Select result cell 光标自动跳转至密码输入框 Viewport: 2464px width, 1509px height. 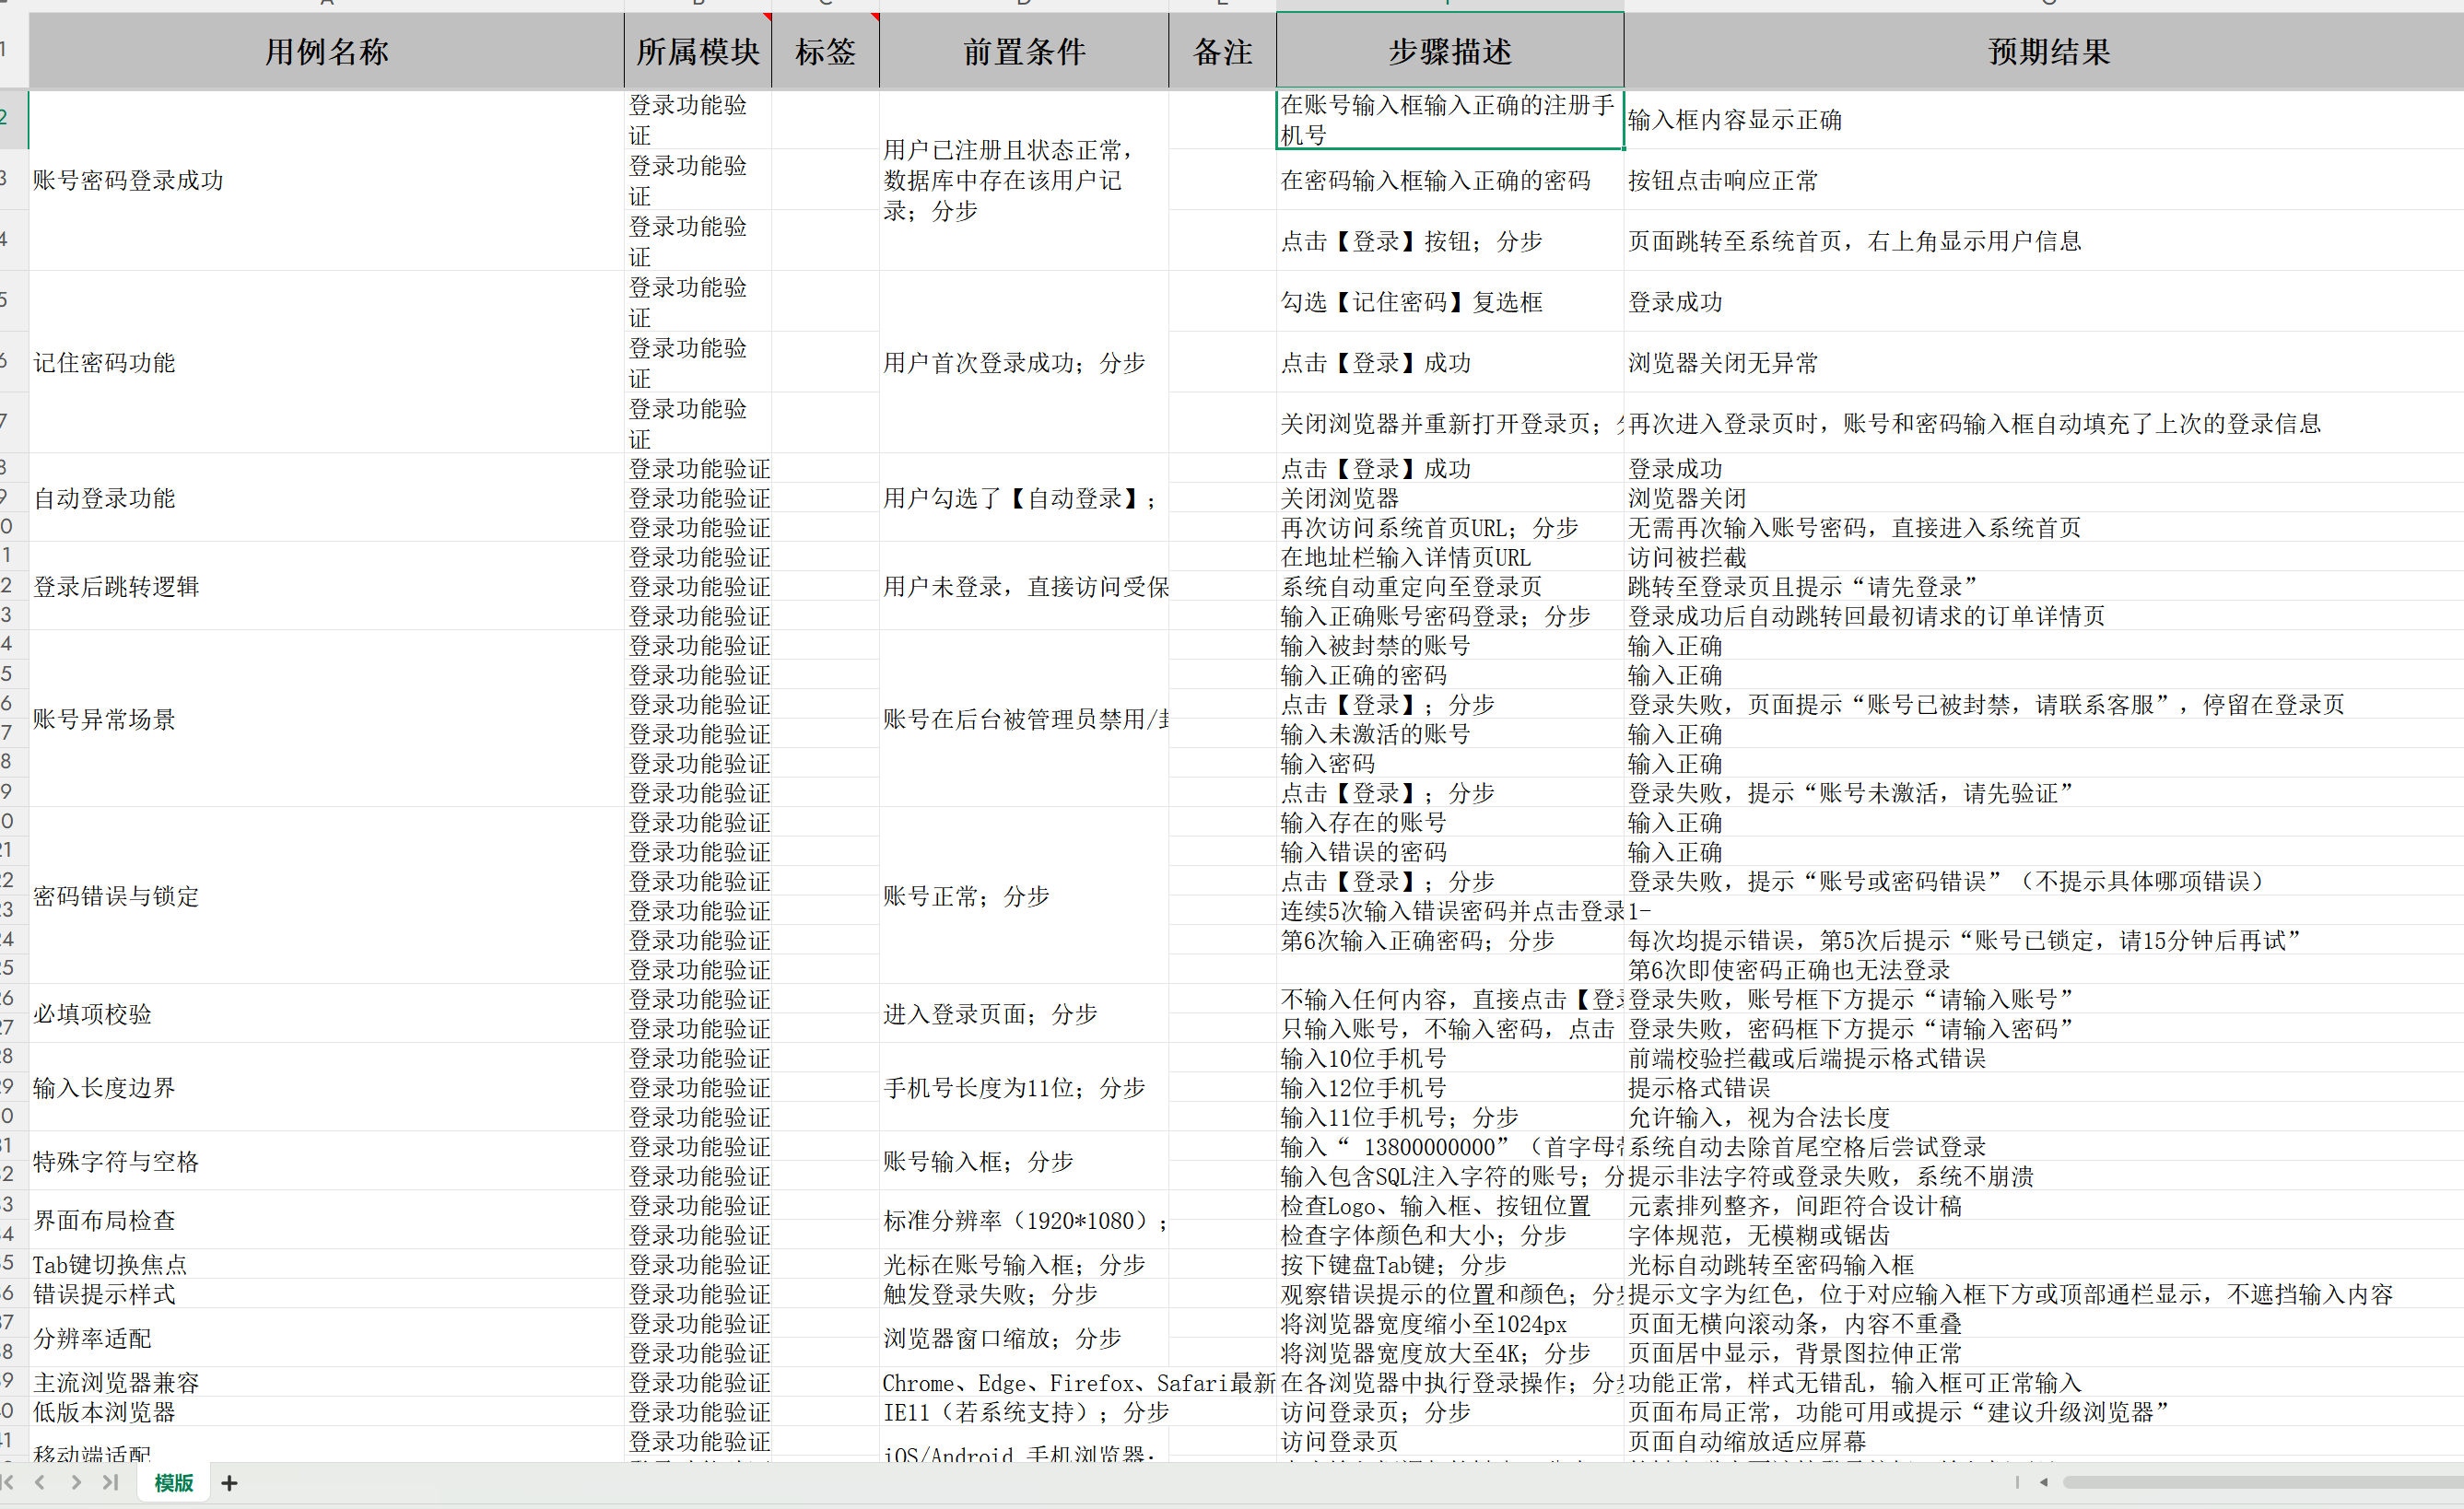[x=2044, y=1264]
